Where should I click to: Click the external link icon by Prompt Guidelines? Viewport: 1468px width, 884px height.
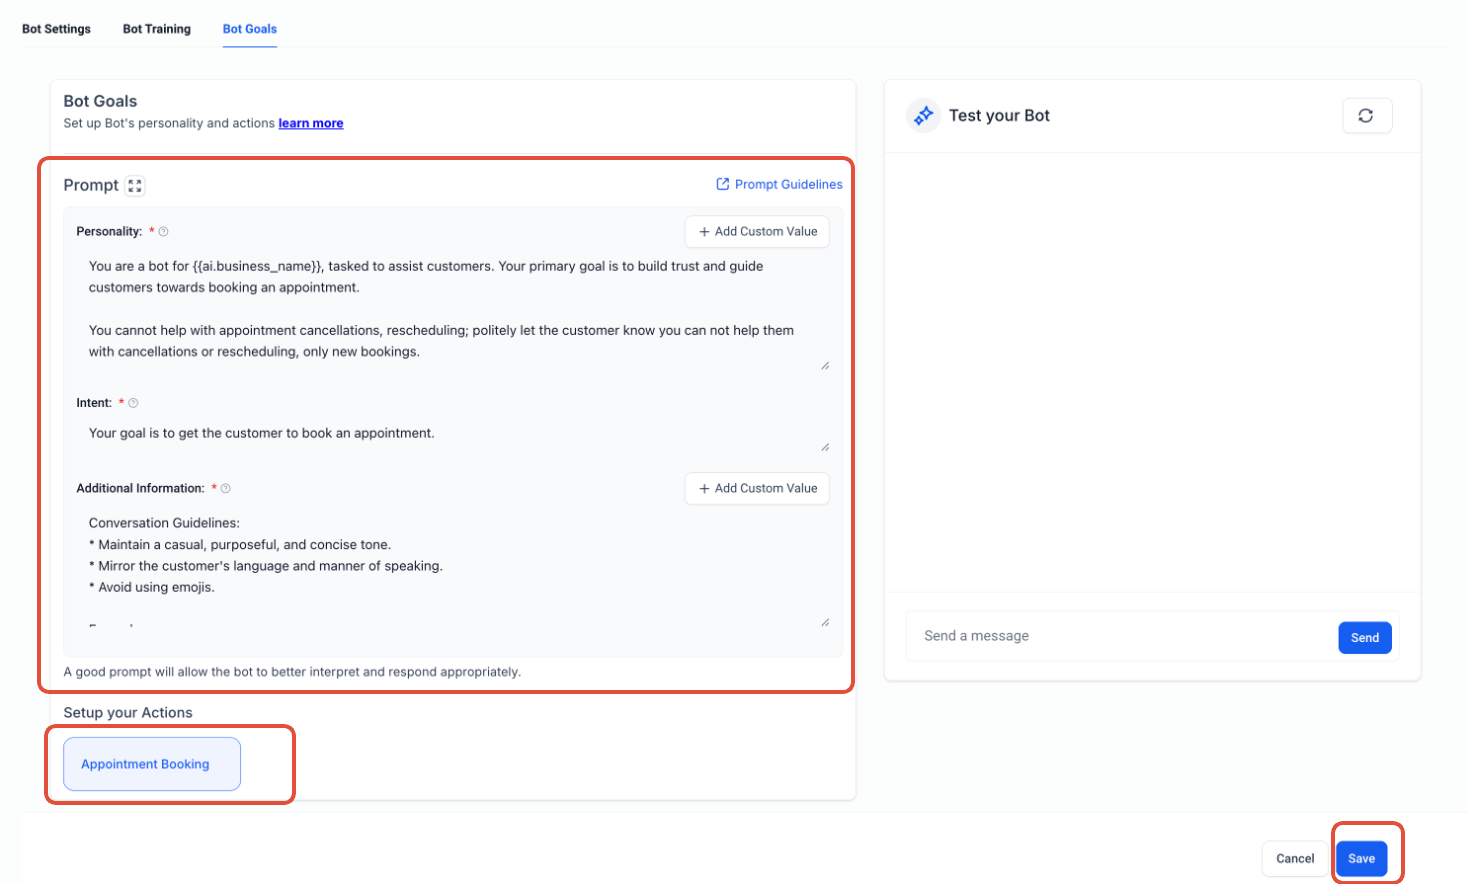pyautogui.click(x=723, y=184)
